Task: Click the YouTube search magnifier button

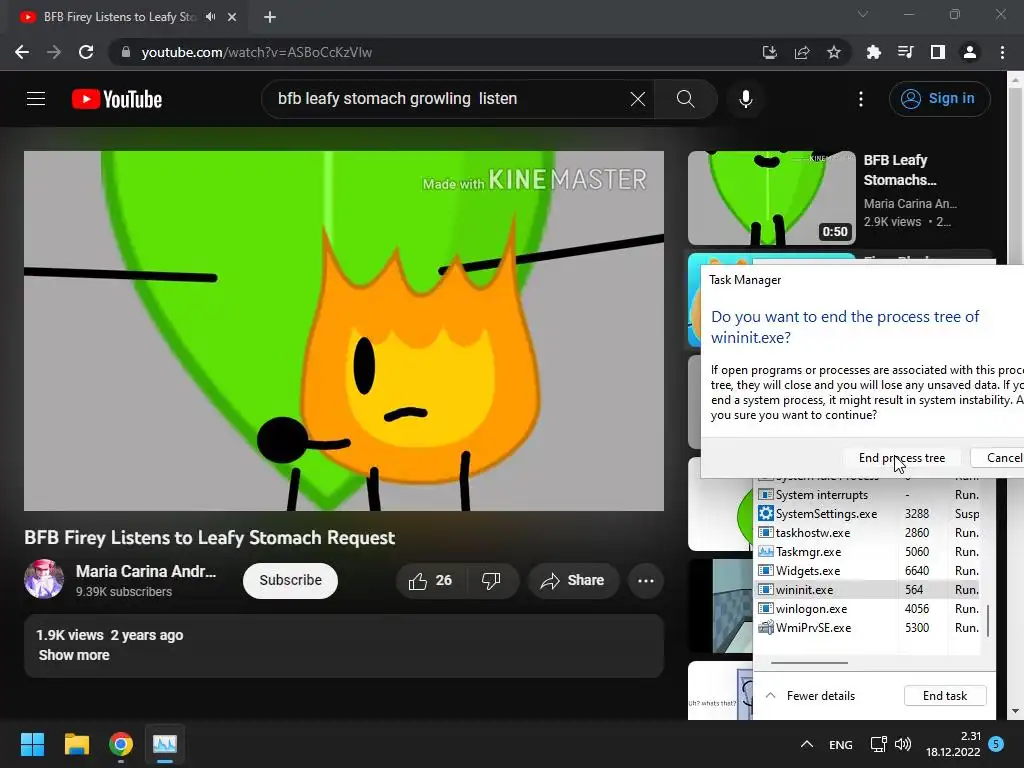Action: [x=686, y=99]
